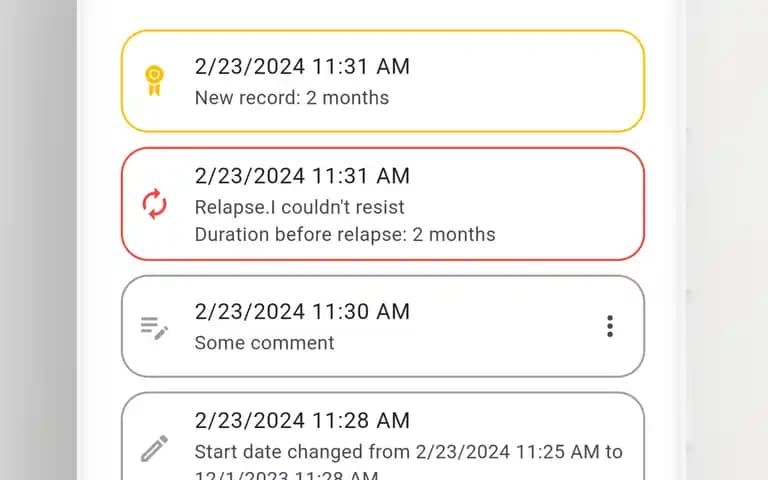Open the three-dot menu on Some comment entry
Image resolution: width=768 pixels, height=480 pixels.
click(610, 326)
